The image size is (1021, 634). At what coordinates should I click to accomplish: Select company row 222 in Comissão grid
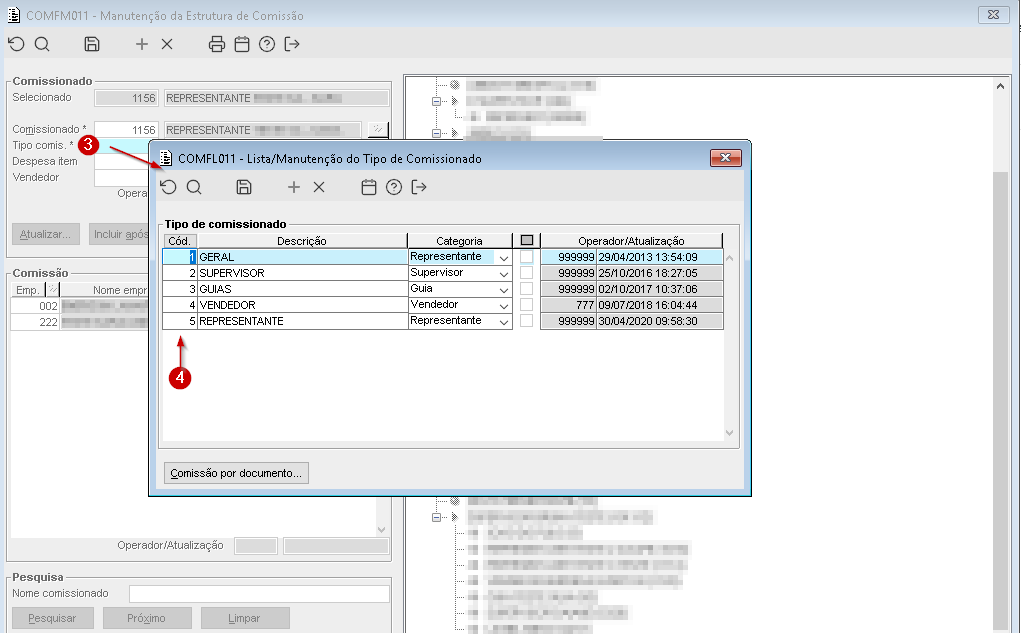[80, 322]
